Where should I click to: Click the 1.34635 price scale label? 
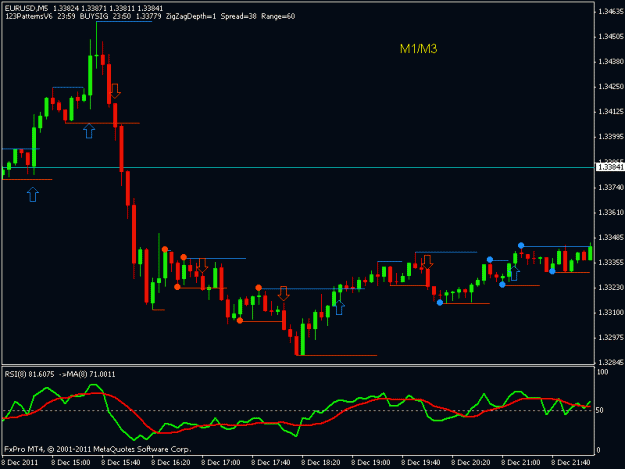[x=610, y=12]
